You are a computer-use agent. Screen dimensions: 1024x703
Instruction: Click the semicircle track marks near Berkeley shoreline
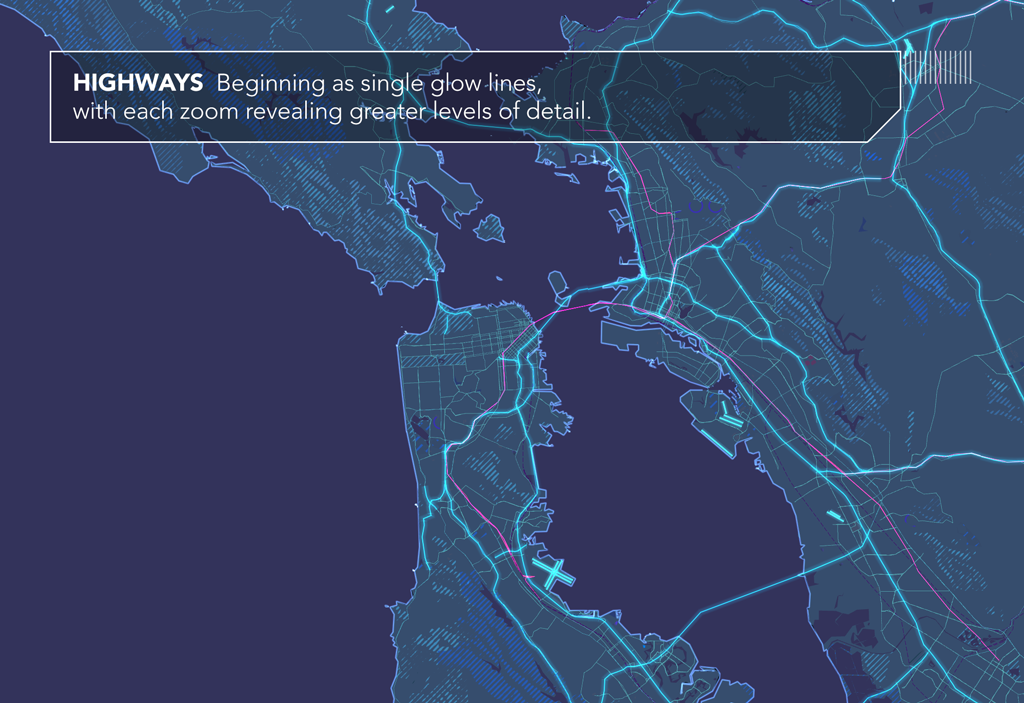(705, 207)
